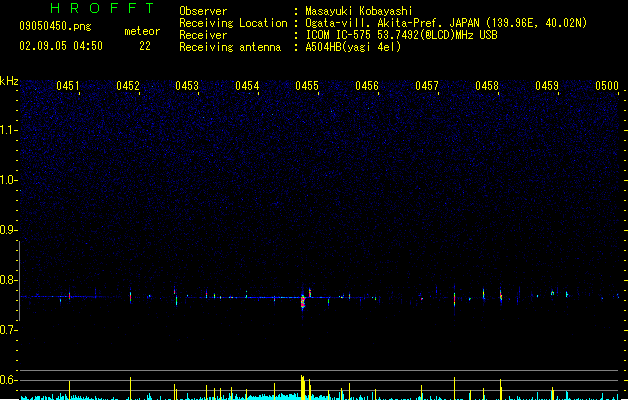Click the 1.1 kHz axis label
Screen dimensions: 629x400
(x=8, y=130)
